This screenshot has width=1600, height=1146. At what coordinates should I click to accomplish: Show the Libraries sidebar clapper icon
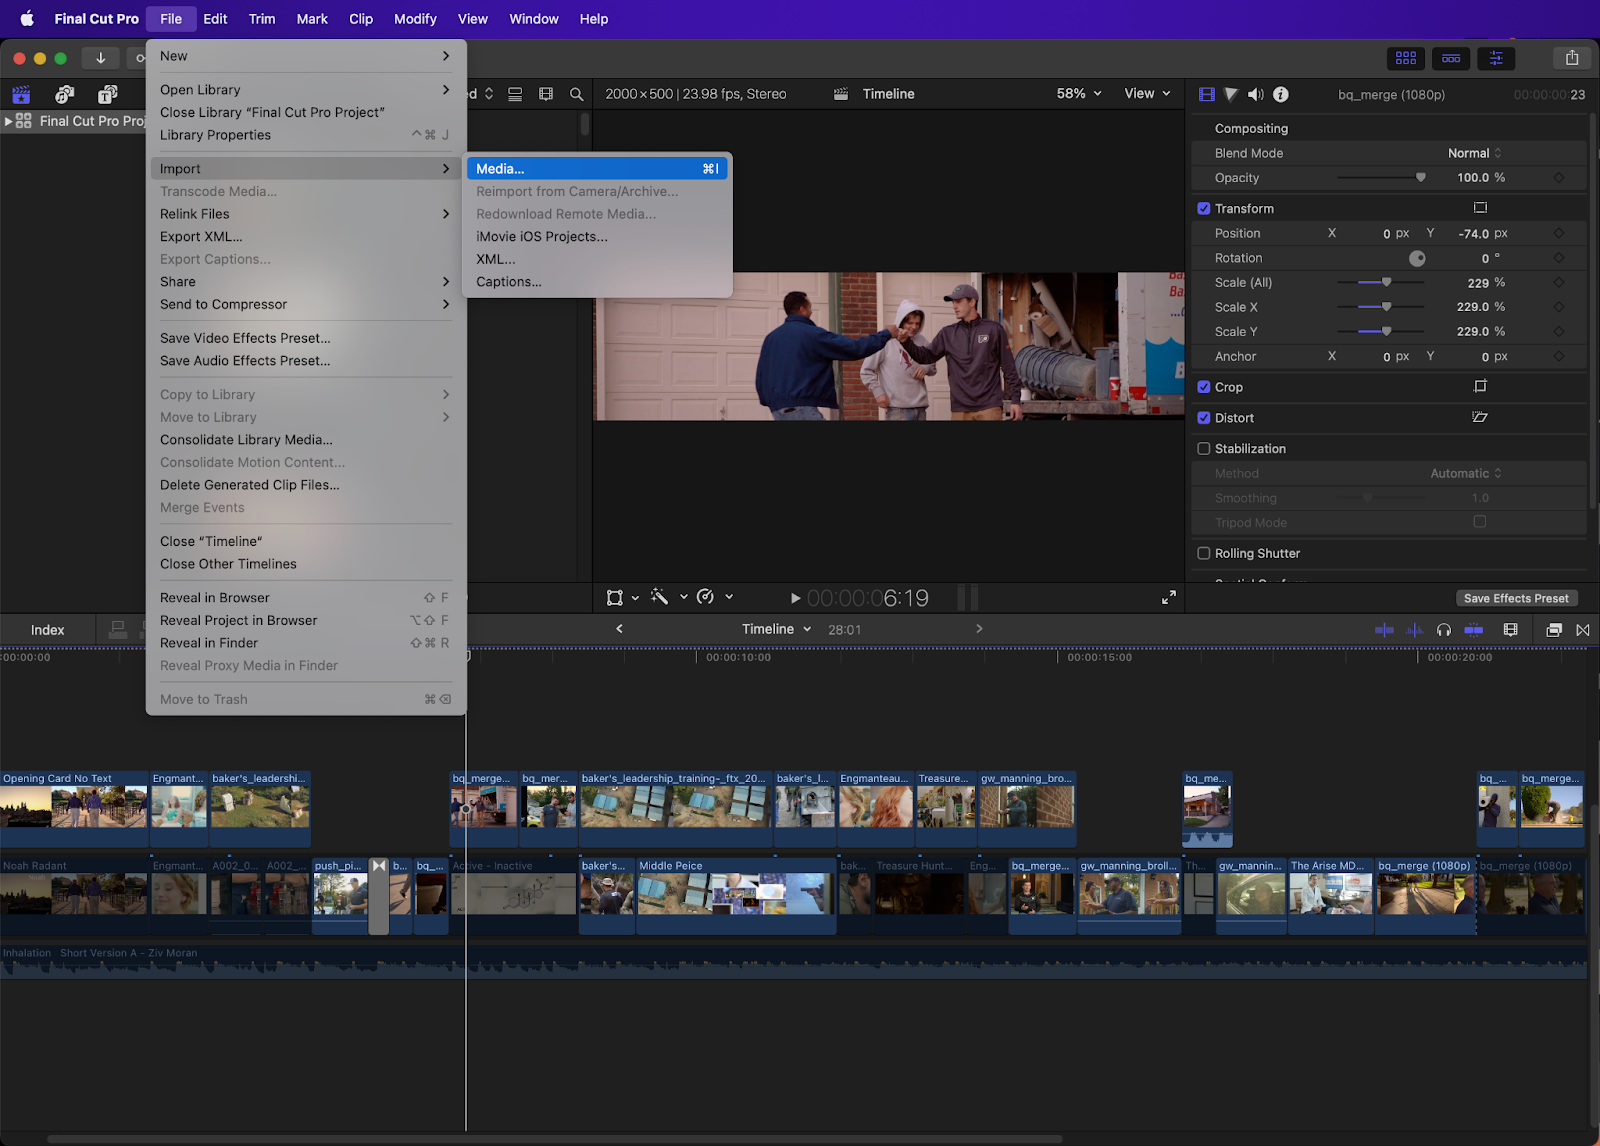point(21,94)
